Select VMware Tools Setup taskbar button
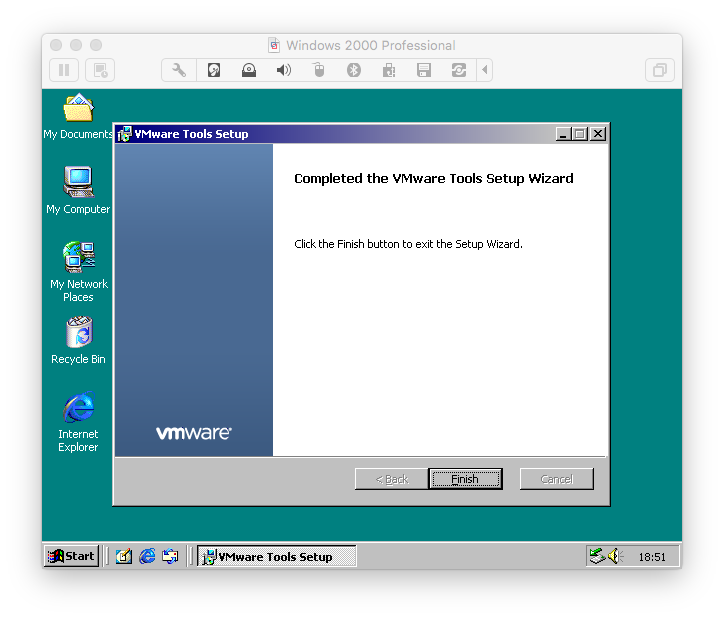This screenshot has height=619, width=724. point(277,556)
